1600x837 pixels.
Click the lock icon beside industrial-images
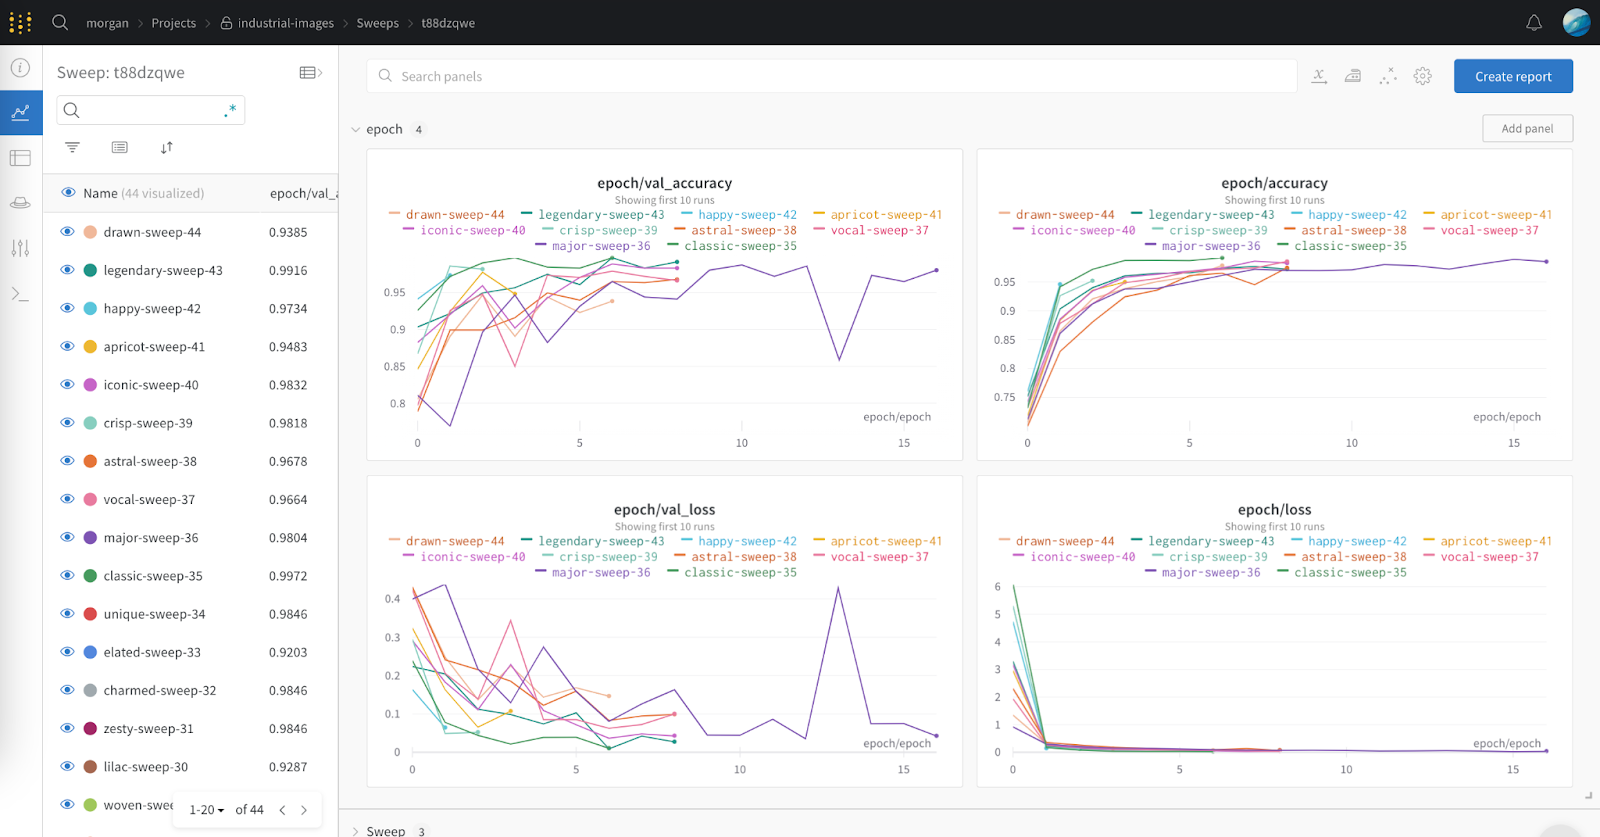click(227, 23)
